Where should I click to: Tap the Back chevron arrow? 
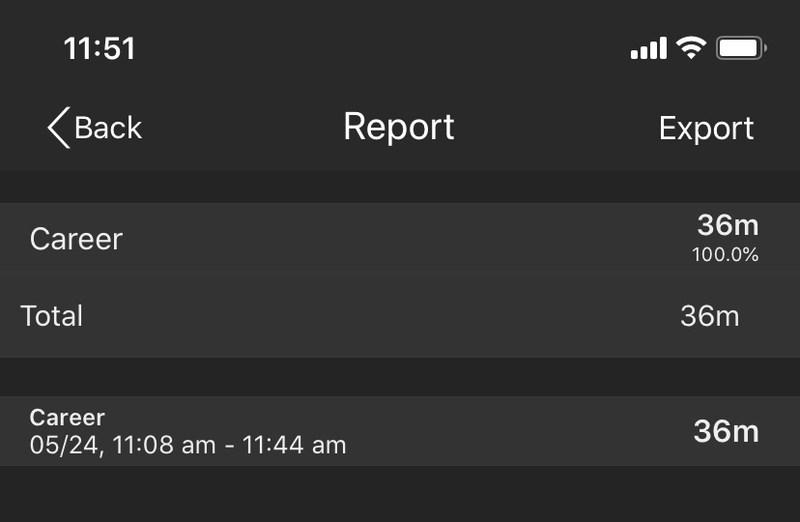pos(59,128)
